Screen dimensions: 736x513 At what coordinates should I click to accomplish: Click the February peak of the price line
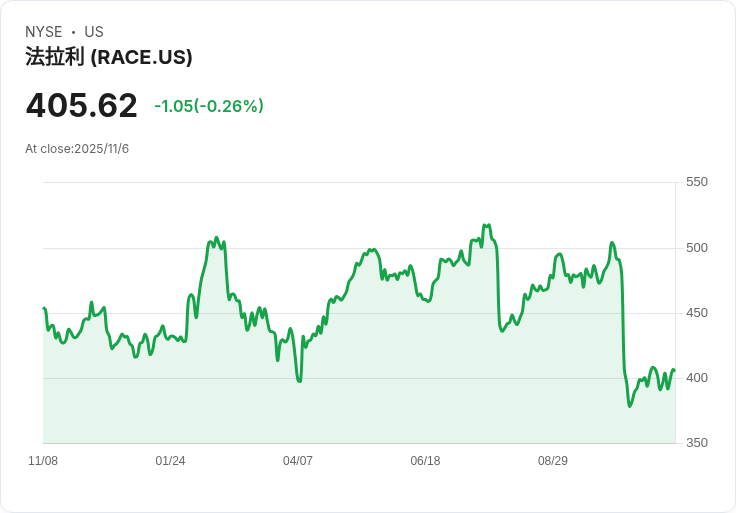click(216, 238)
